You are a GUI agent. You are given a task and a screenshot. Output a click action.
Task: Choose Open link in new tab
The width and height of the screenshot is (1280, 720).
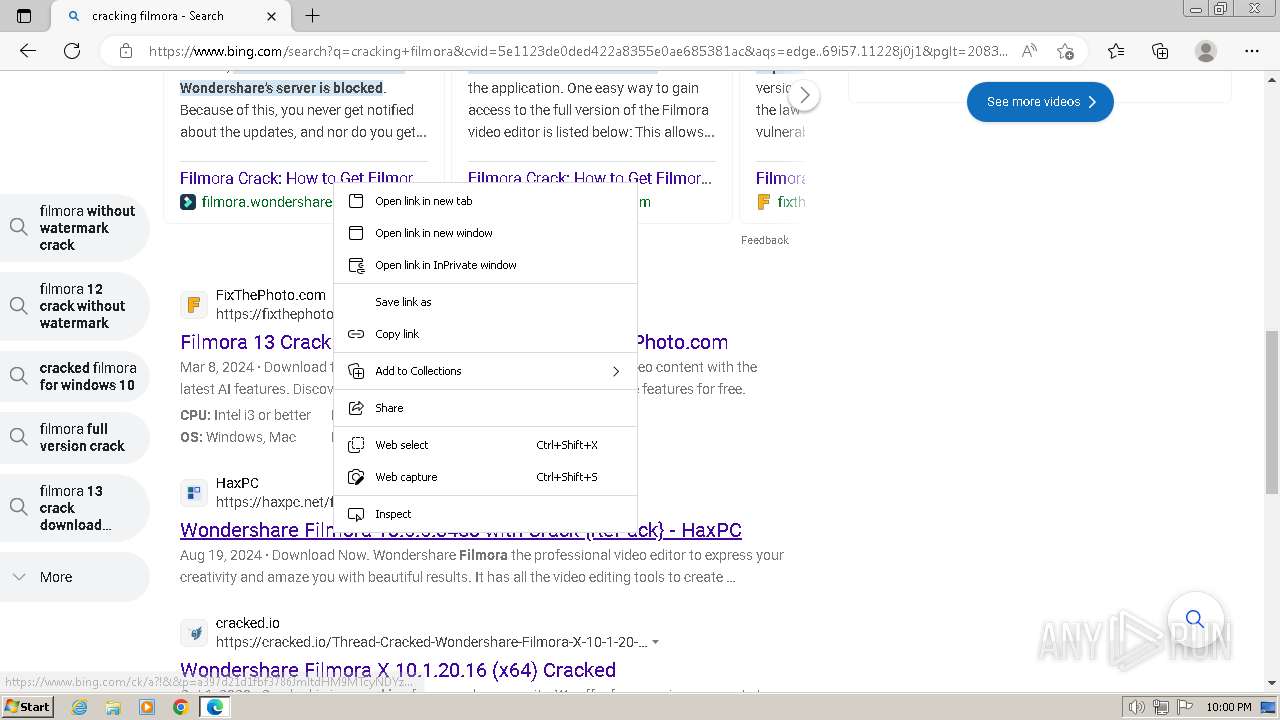485,201
